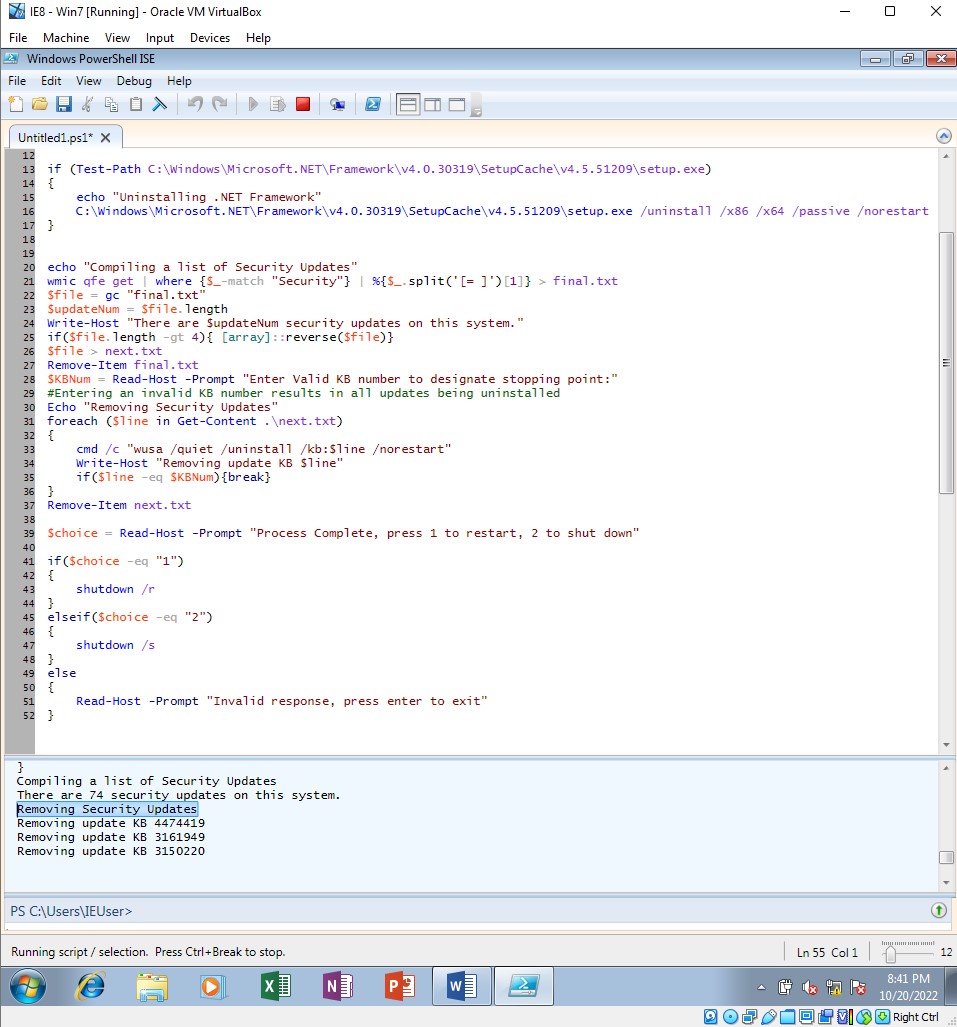Click the Run Script play icon
Image resolution: width=957 pixels, height=1027 pixels.
pyautogui.click(x=253, y=104)
